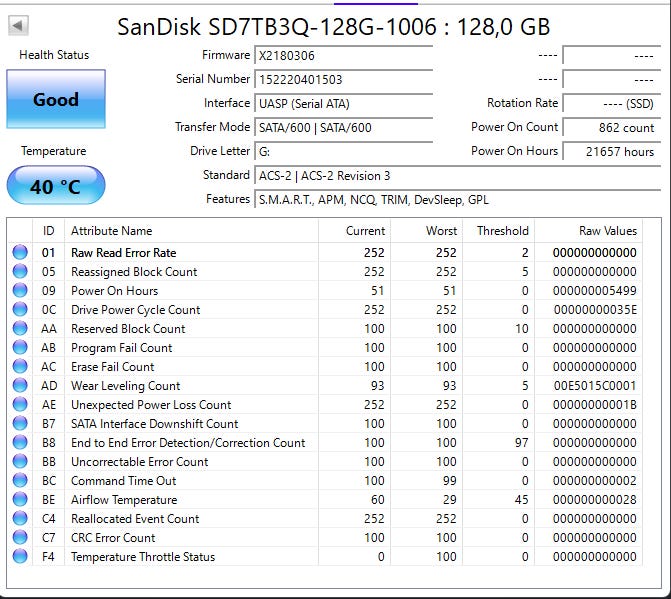Click the Serial Number field 152220401503

tap(344, 79)
